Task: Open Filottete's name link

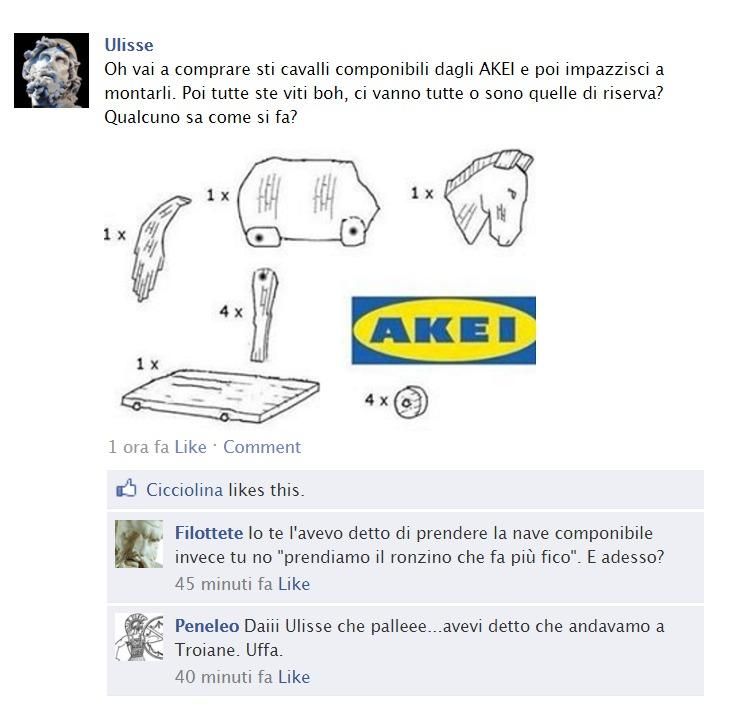Action: pyautogui.click(x=209, y=533)
